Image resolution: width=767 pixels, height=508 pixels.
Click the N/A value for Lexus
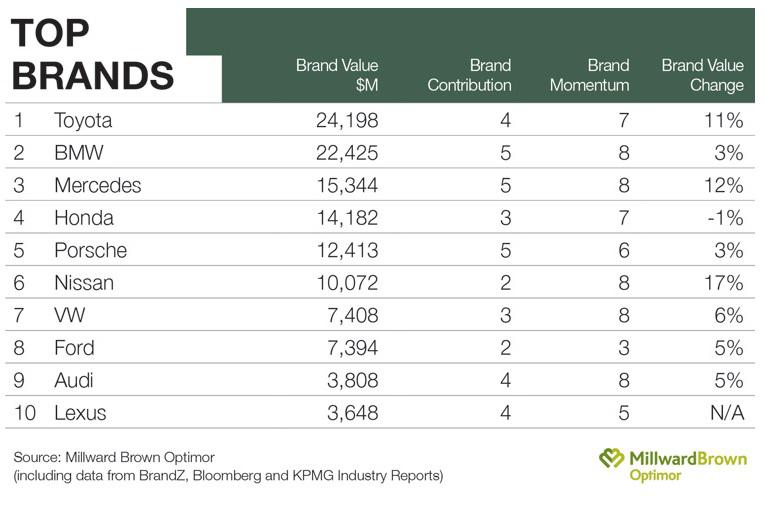tap(722, 413)
